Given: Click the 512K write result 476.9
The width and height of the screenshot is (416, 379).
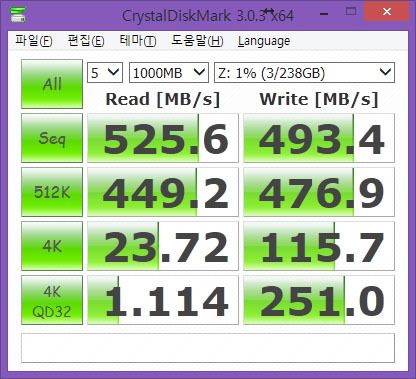Looking at the screenshot, I should (x=319, y=192).
